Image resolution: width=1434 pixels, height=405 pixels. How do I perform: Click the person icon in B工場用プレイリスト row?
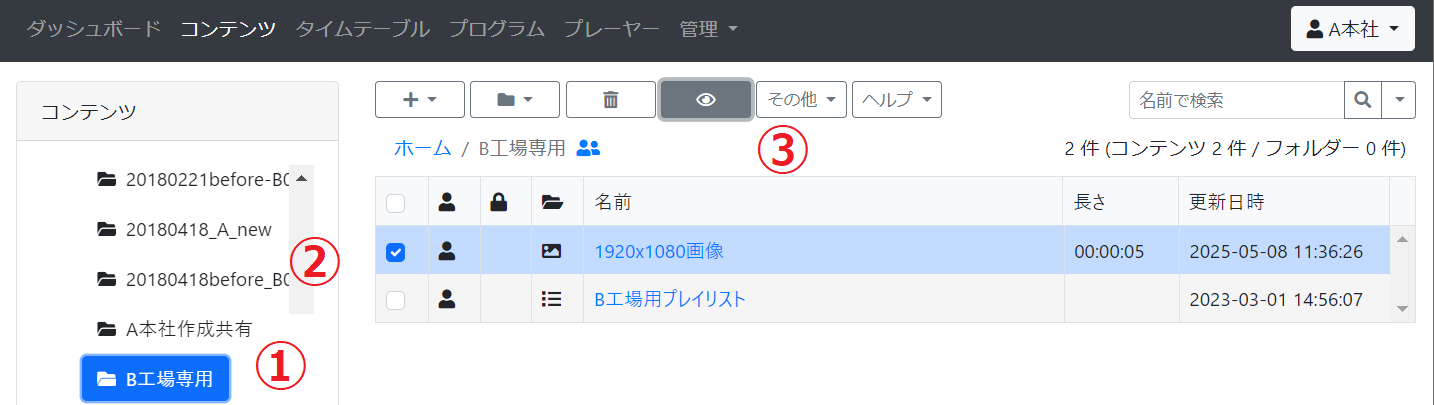[x=447, y=298]
